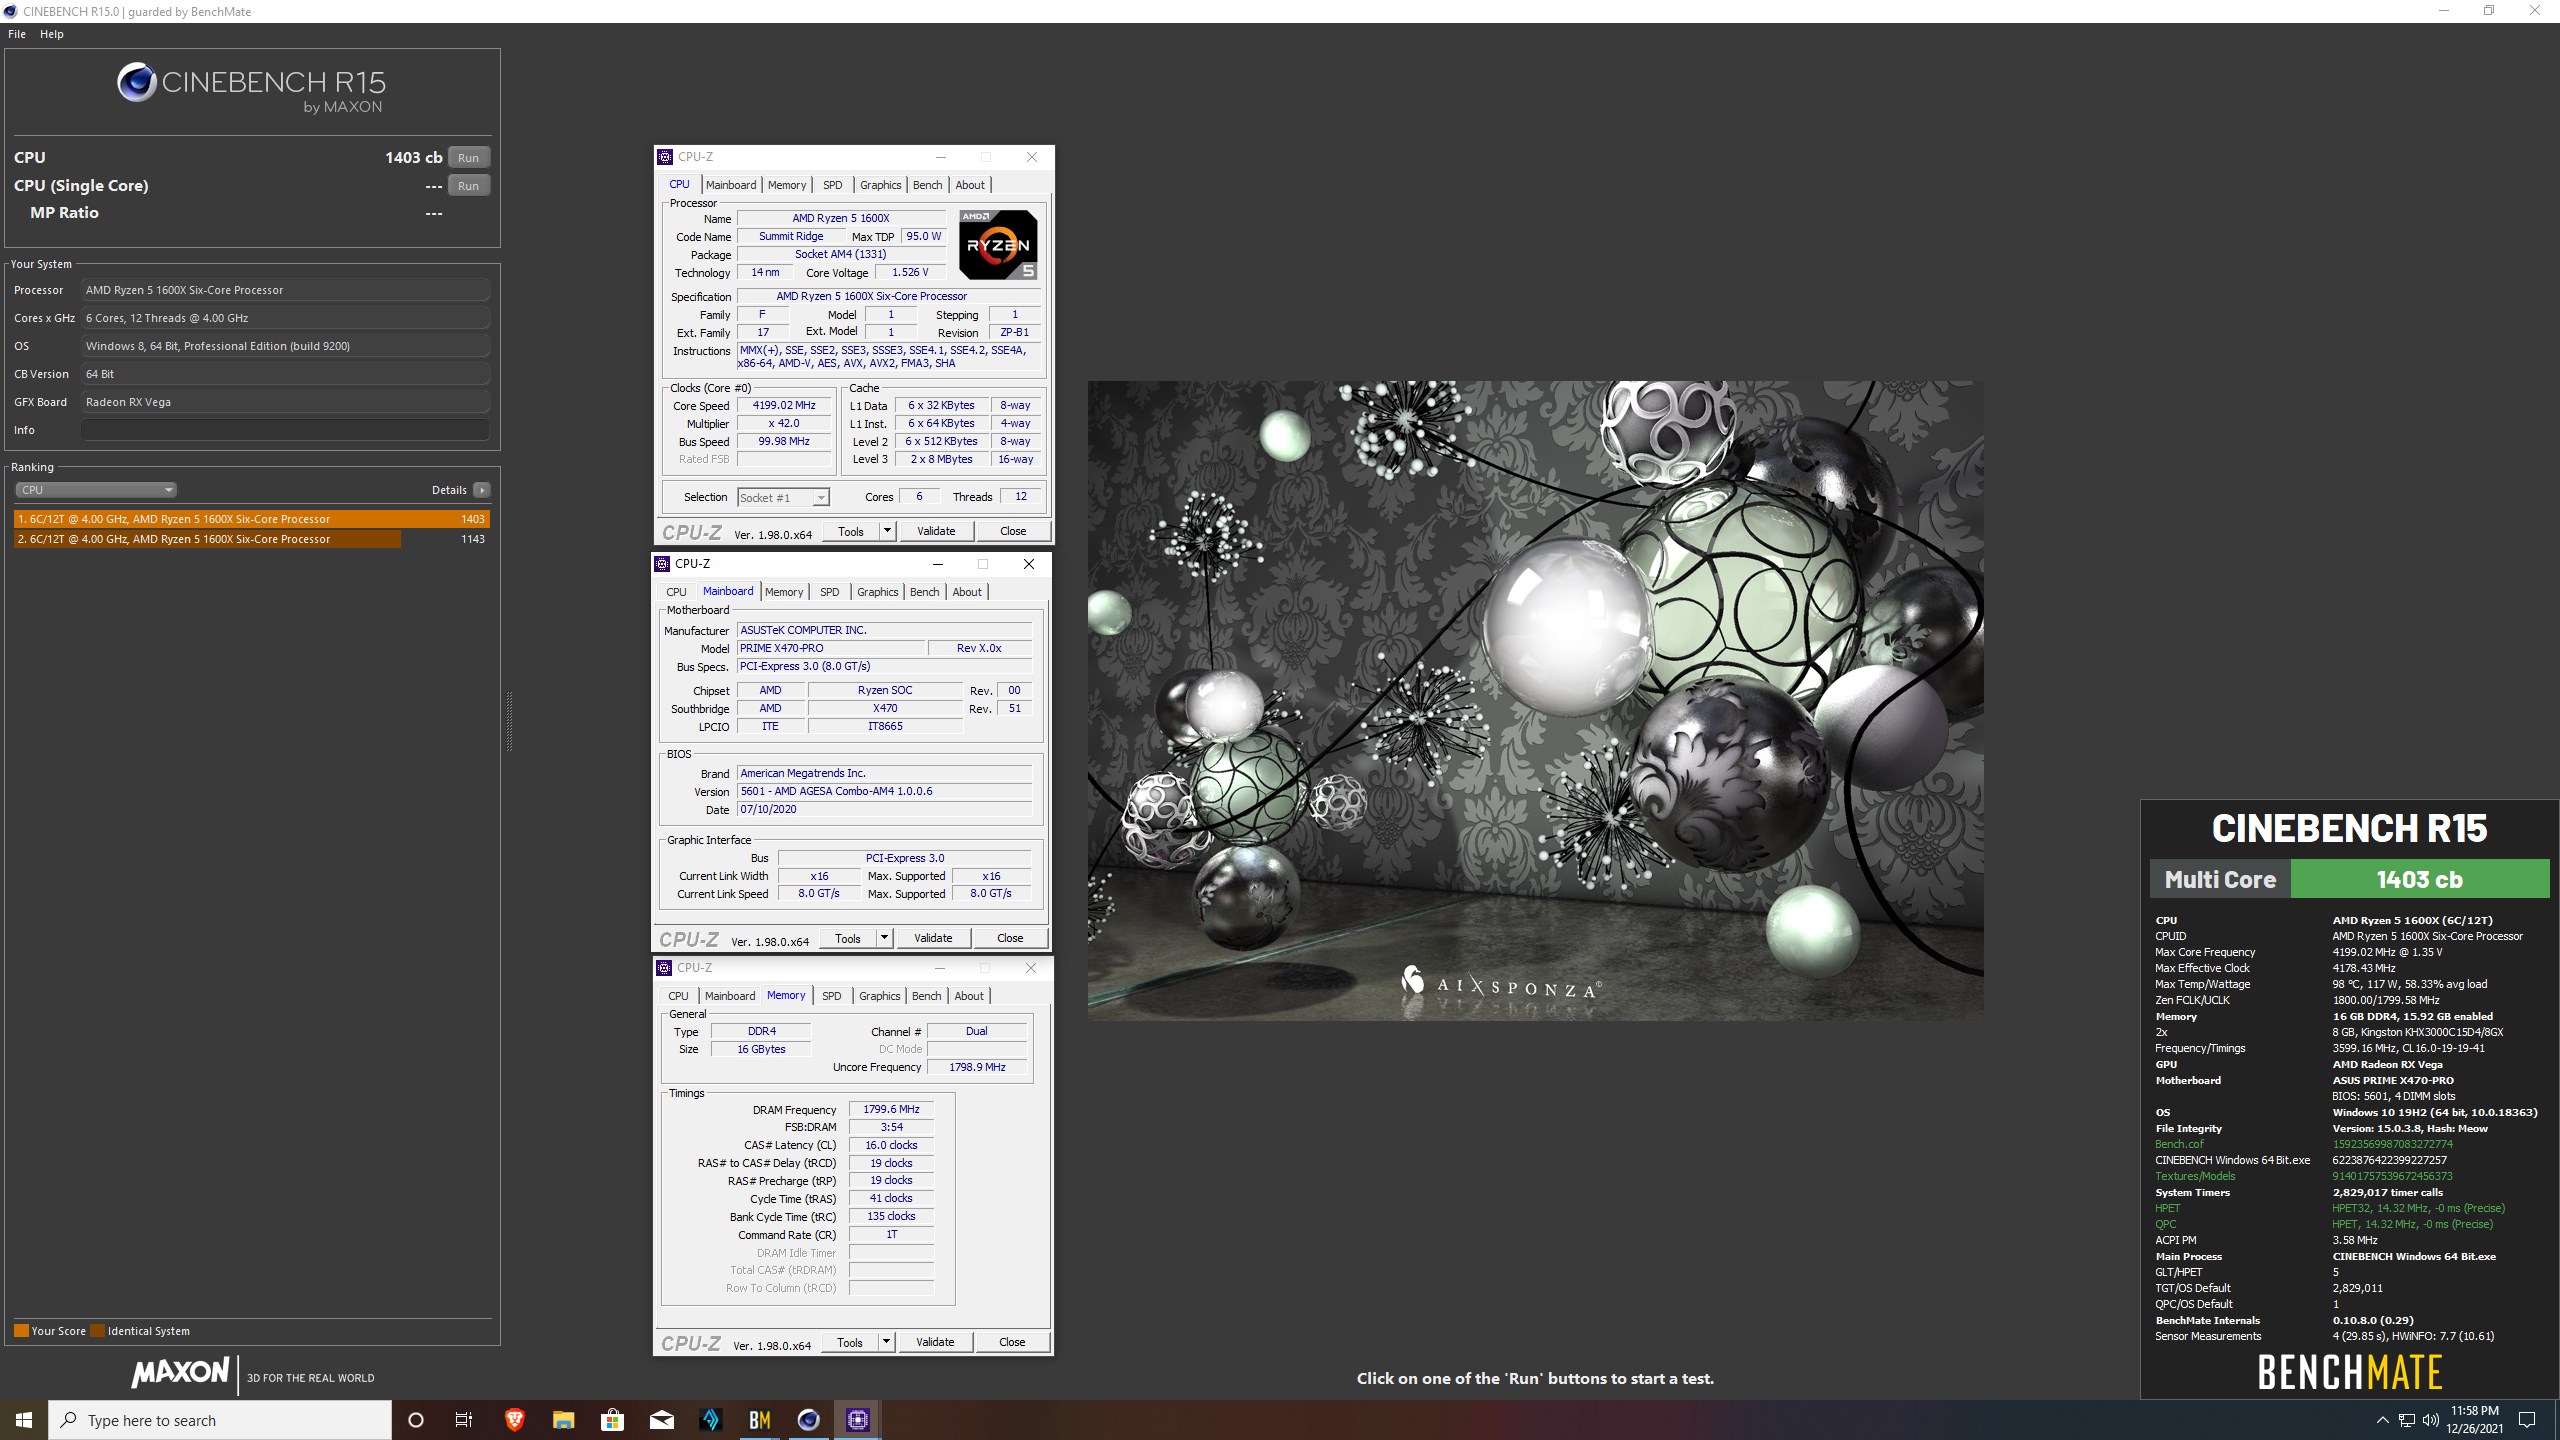
Task: Click the Textures/Models entry in BenchMate
Action: [2195, 1177]
